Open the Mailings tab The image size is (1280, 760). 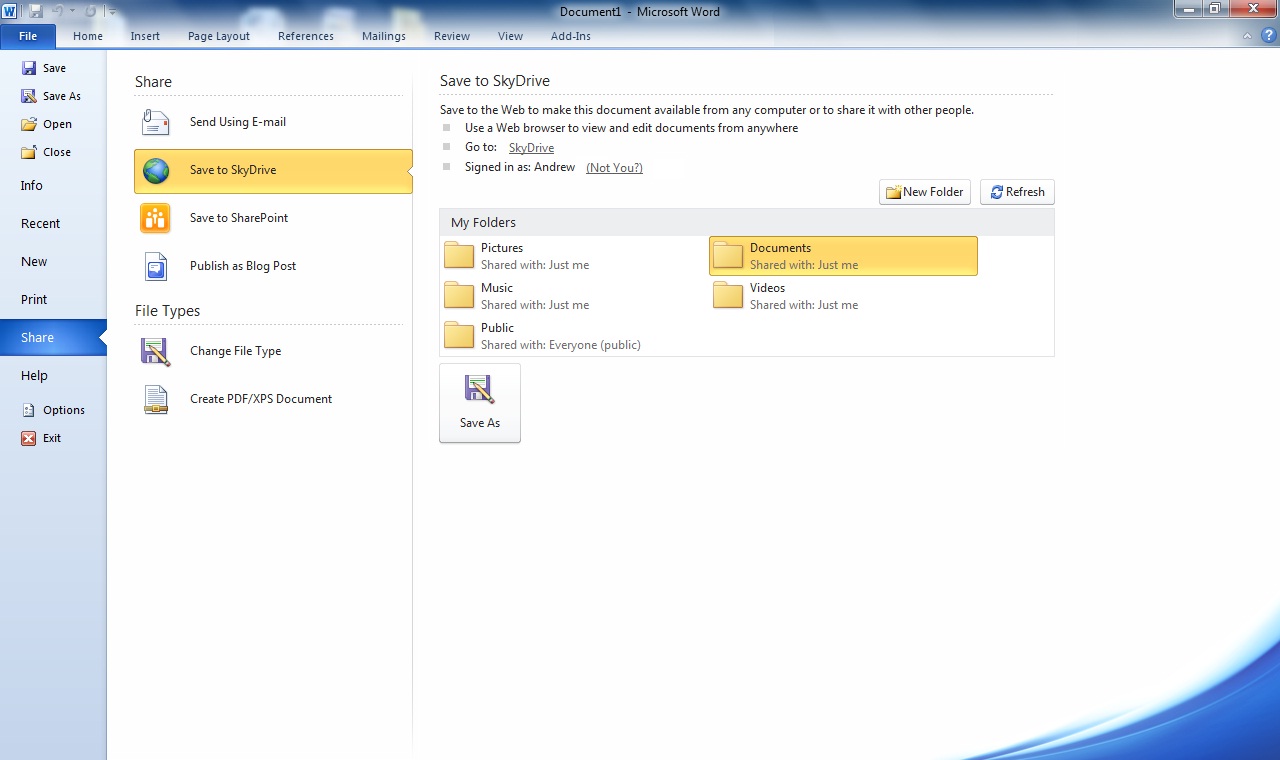pos(384,36)
